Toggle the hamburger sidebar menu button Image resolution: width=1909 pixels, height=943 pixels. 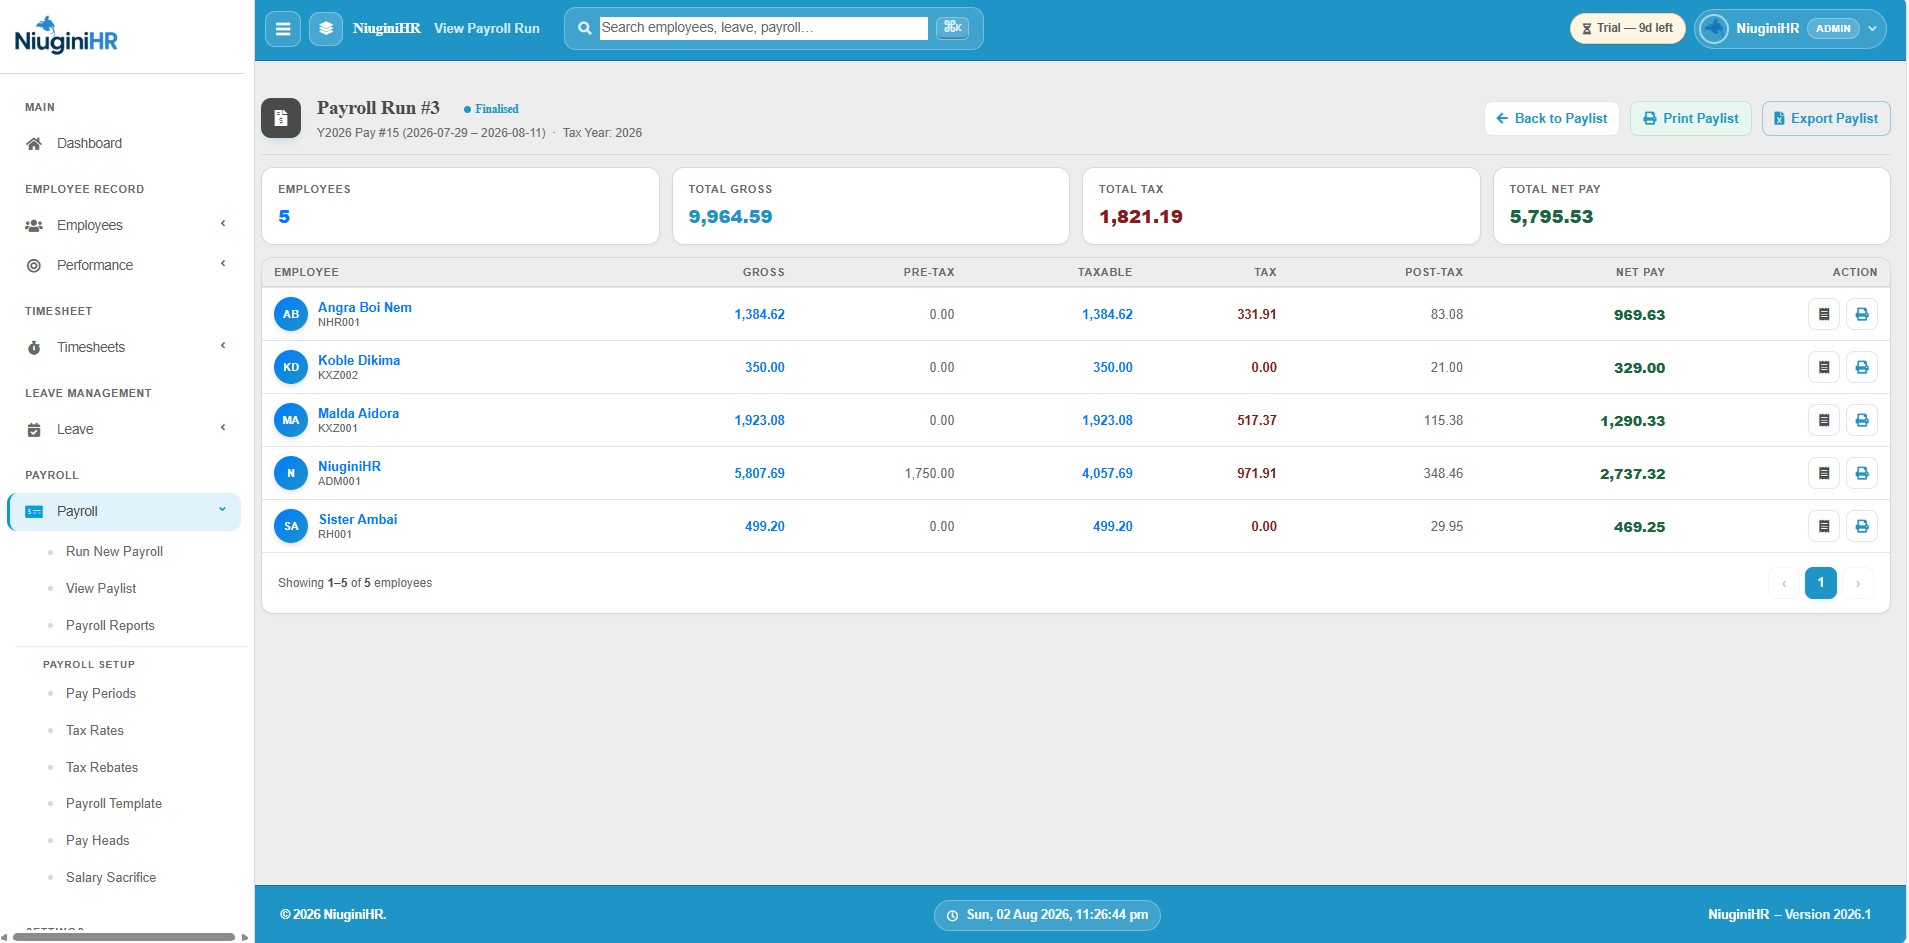point(283,29)
